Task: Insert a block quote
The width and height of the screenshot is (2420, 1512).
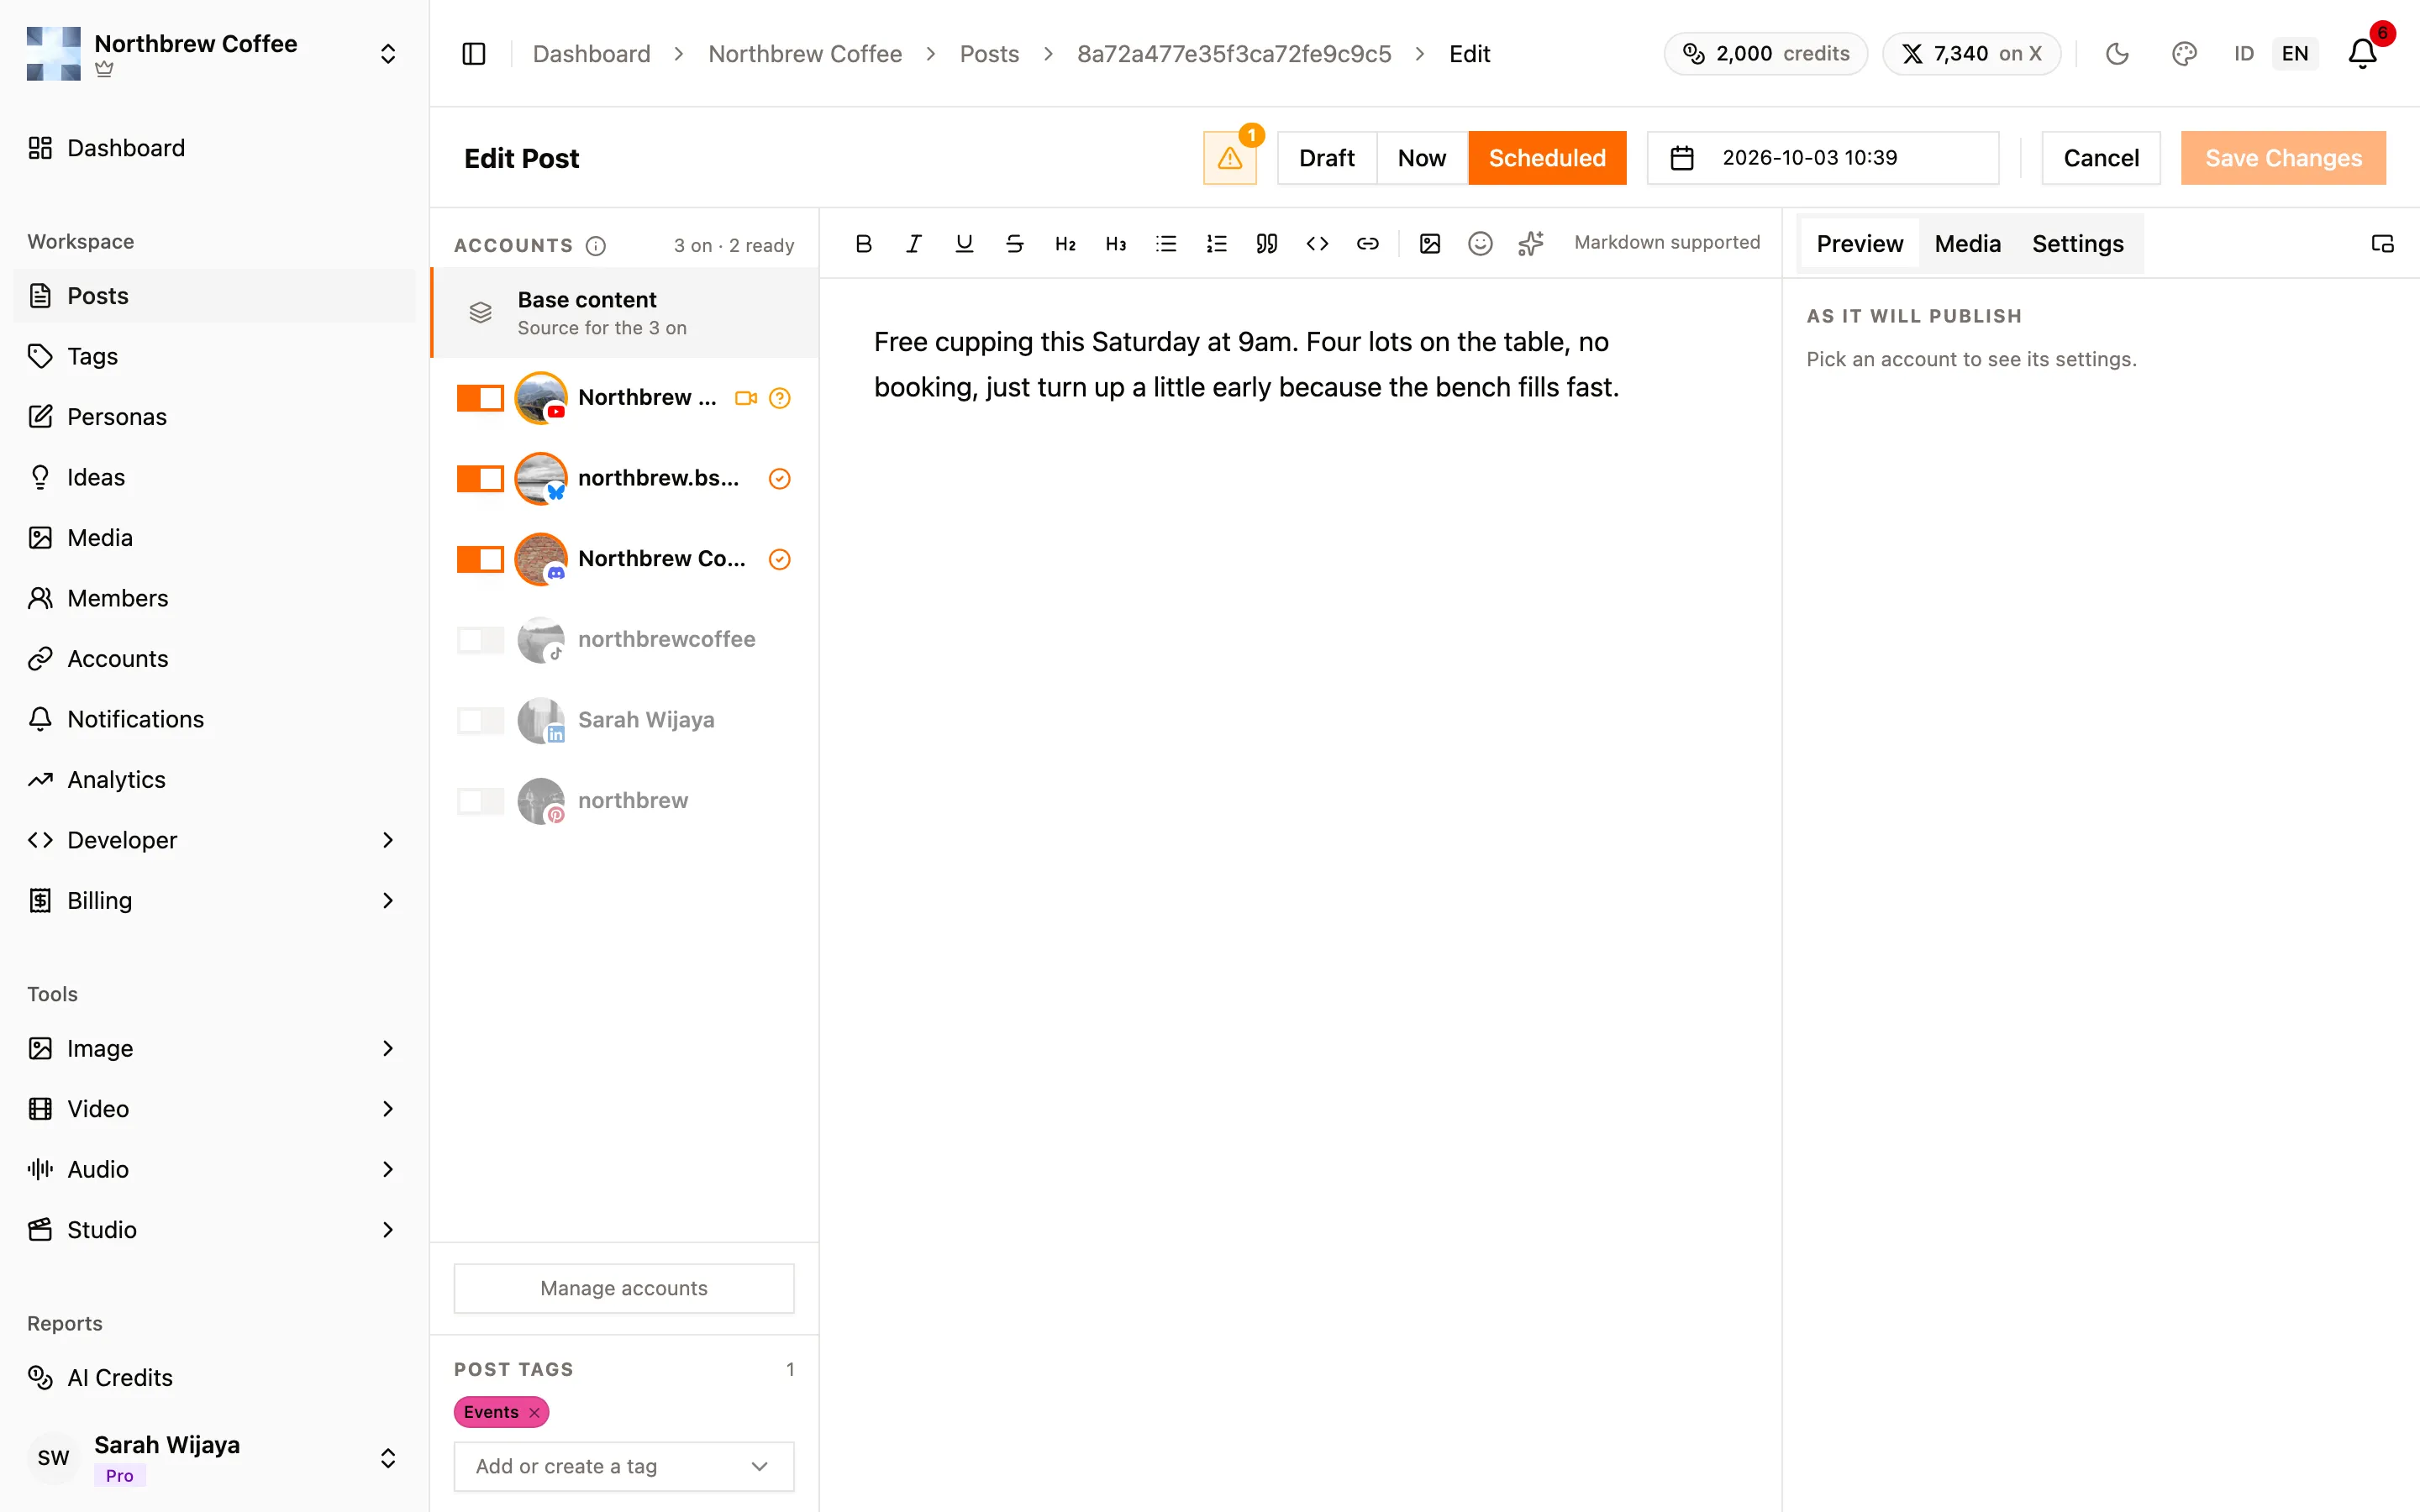Action: [x=1267, y=243]
